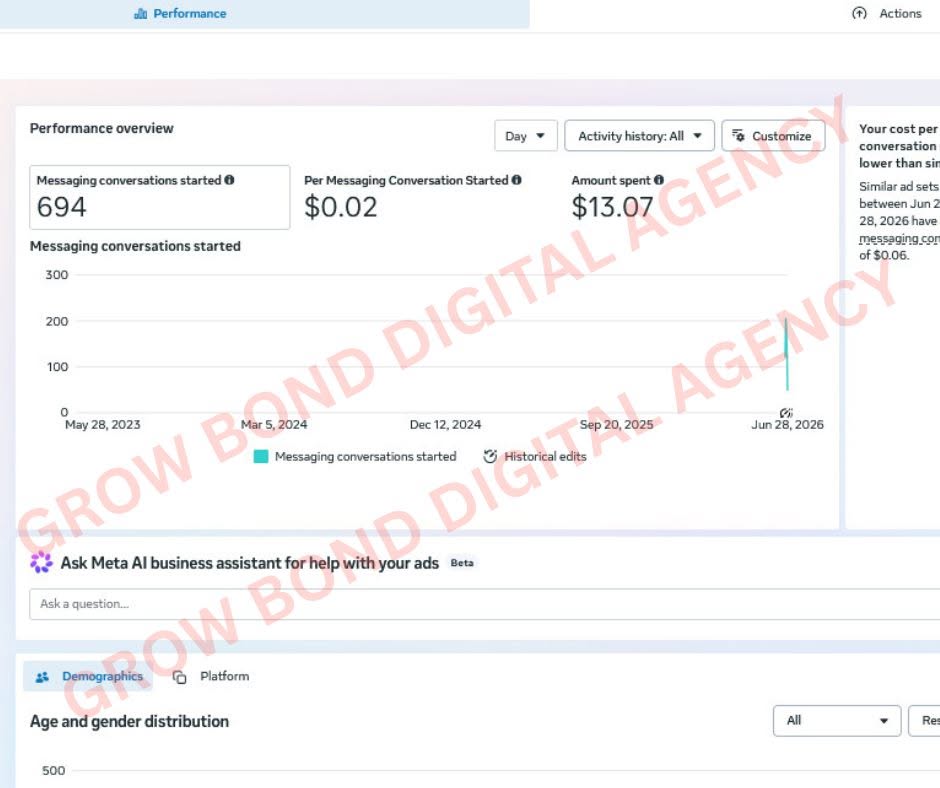Click the May 28, 2023 axis date label
Viewport: 940px width, 788px height.
103,425
